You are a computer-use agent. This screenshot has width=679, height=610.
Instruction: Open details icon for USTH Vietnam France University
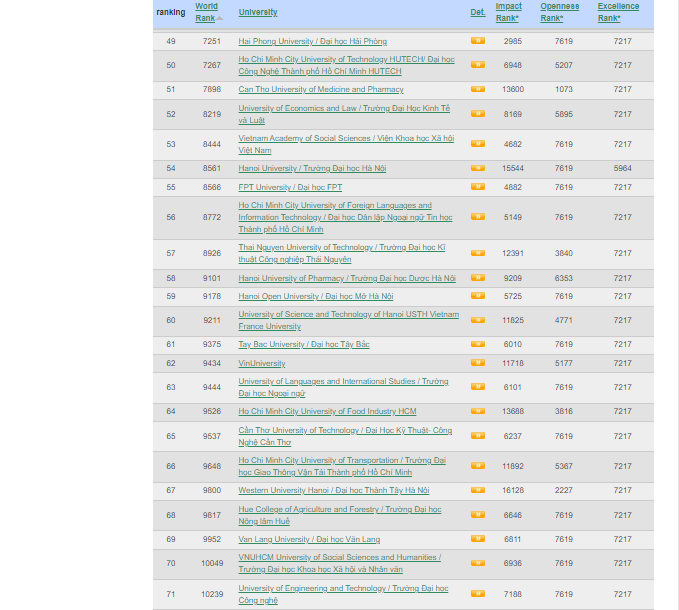pyautogui.click(x=478, y=320)
